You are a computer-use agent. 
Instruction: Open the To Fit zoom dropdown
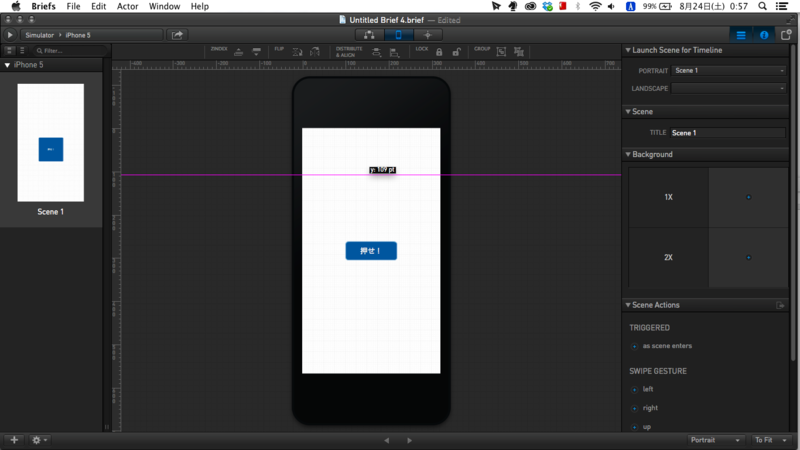[770, 440]
